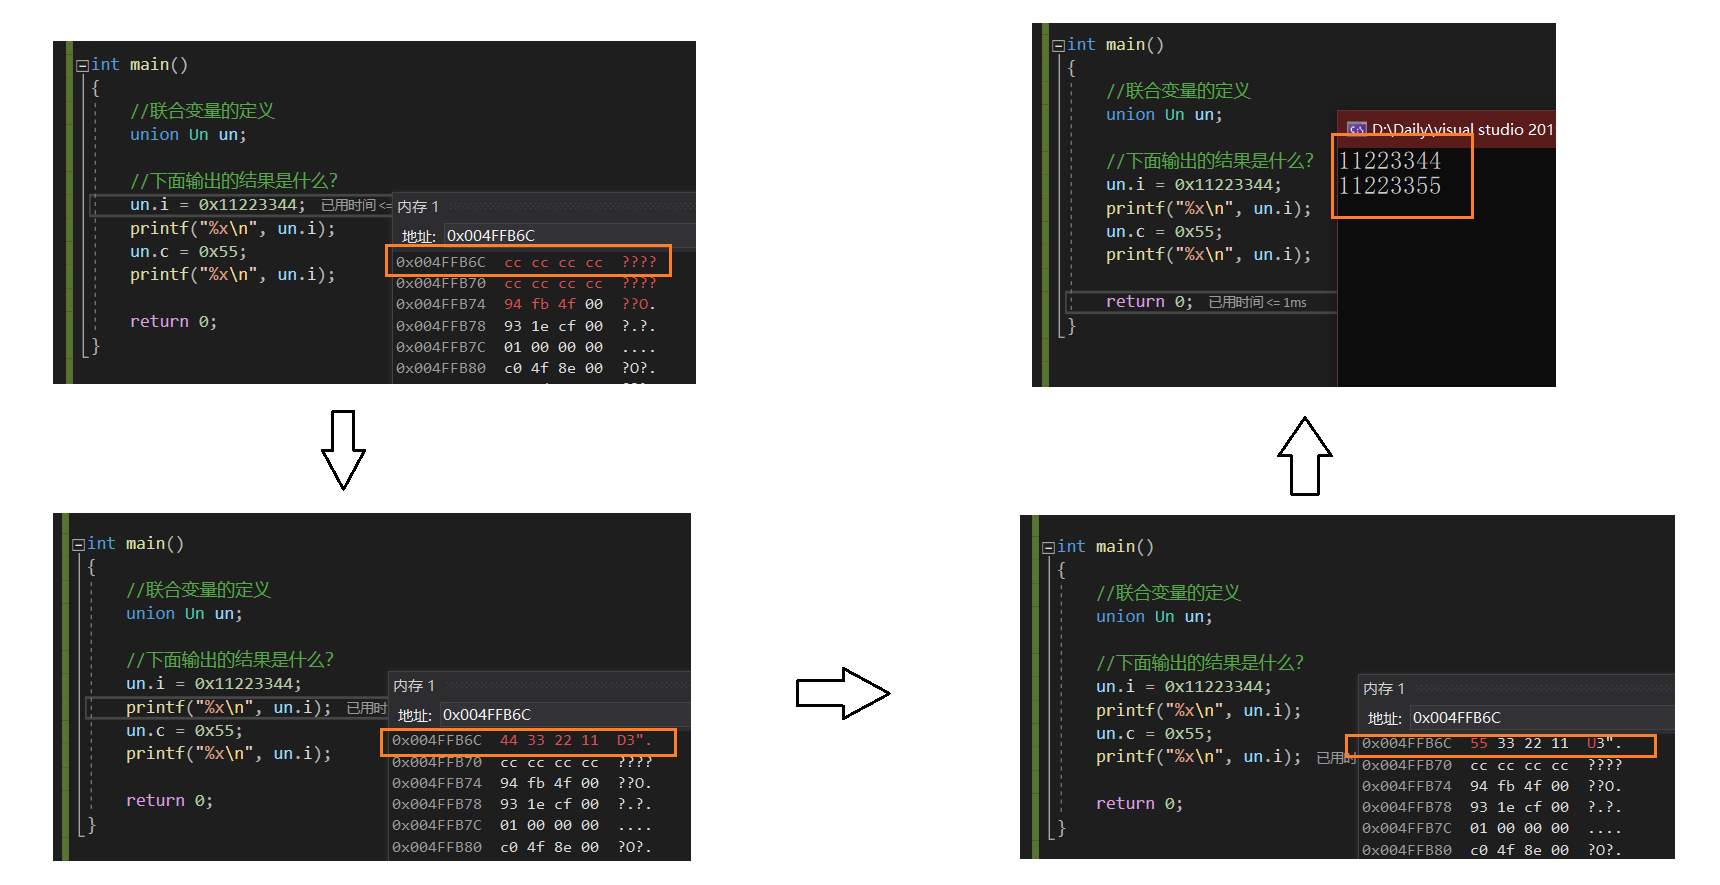Click the console window icon beside D:\Daily title
The height and width of the screenshot is (885, 1720).
[x=1356, y=130]
